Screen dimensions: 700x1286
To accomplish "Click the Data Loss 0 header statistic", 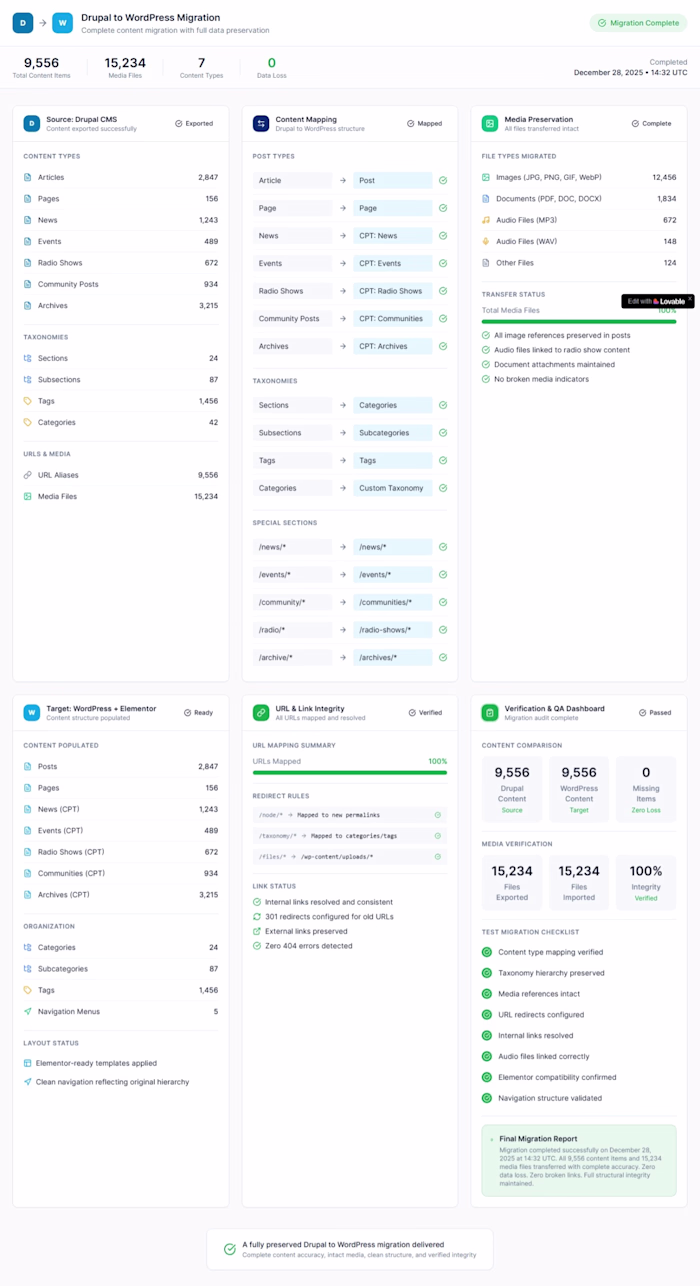I will [x=272, y=67].
